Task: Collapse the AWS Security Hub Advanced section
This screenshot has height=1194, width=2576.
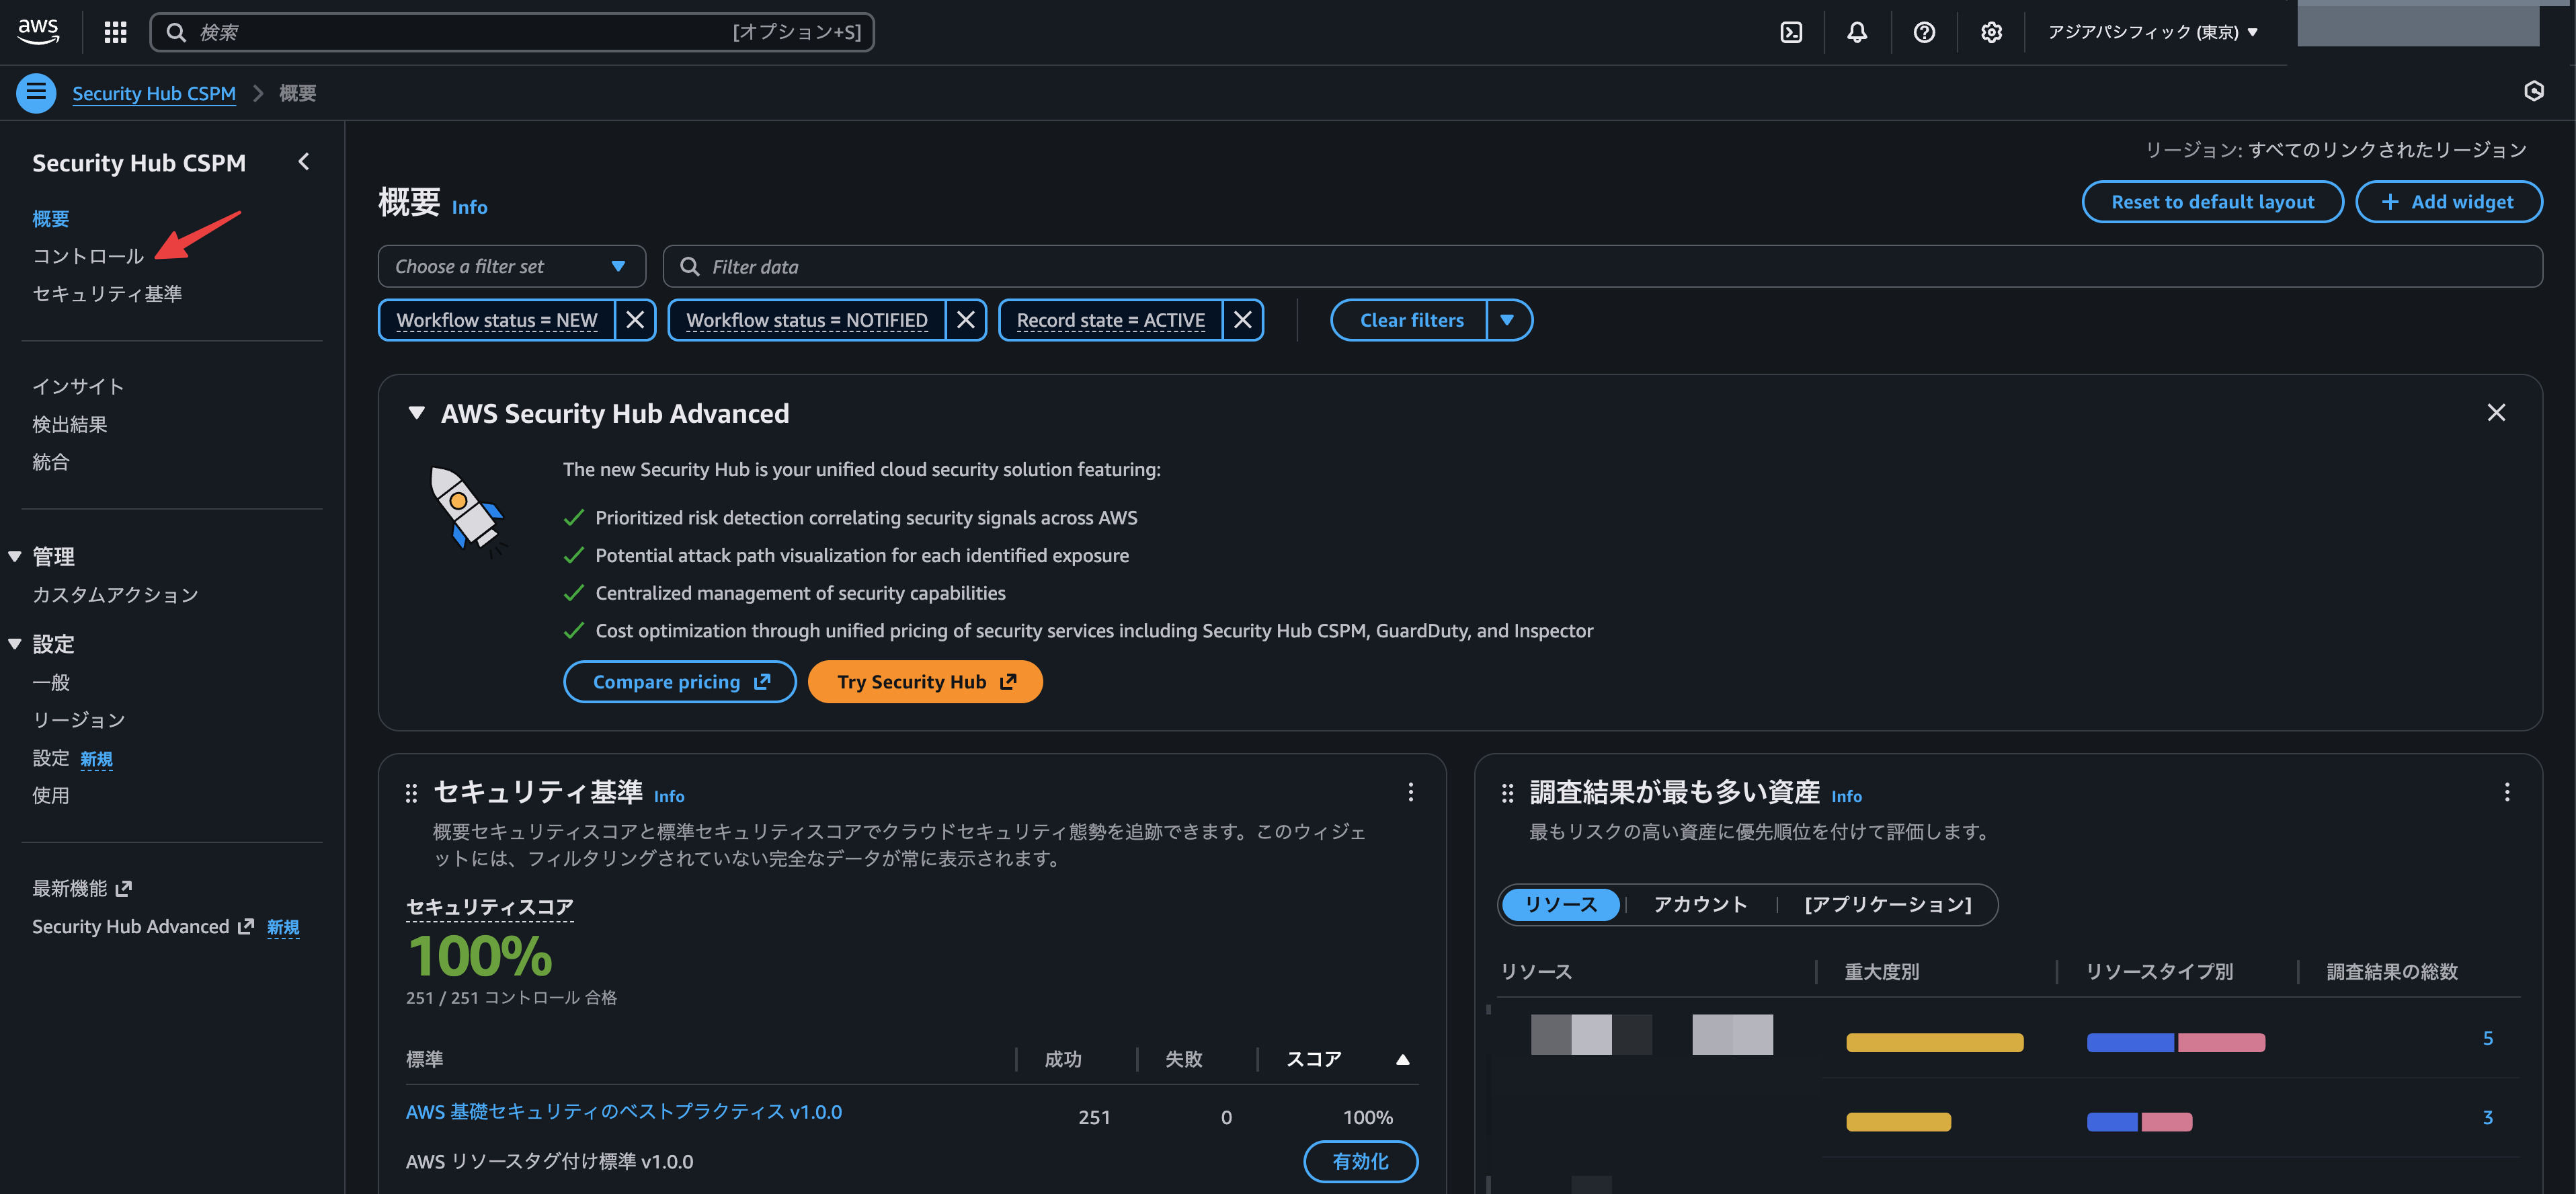Action: [417, 413]
